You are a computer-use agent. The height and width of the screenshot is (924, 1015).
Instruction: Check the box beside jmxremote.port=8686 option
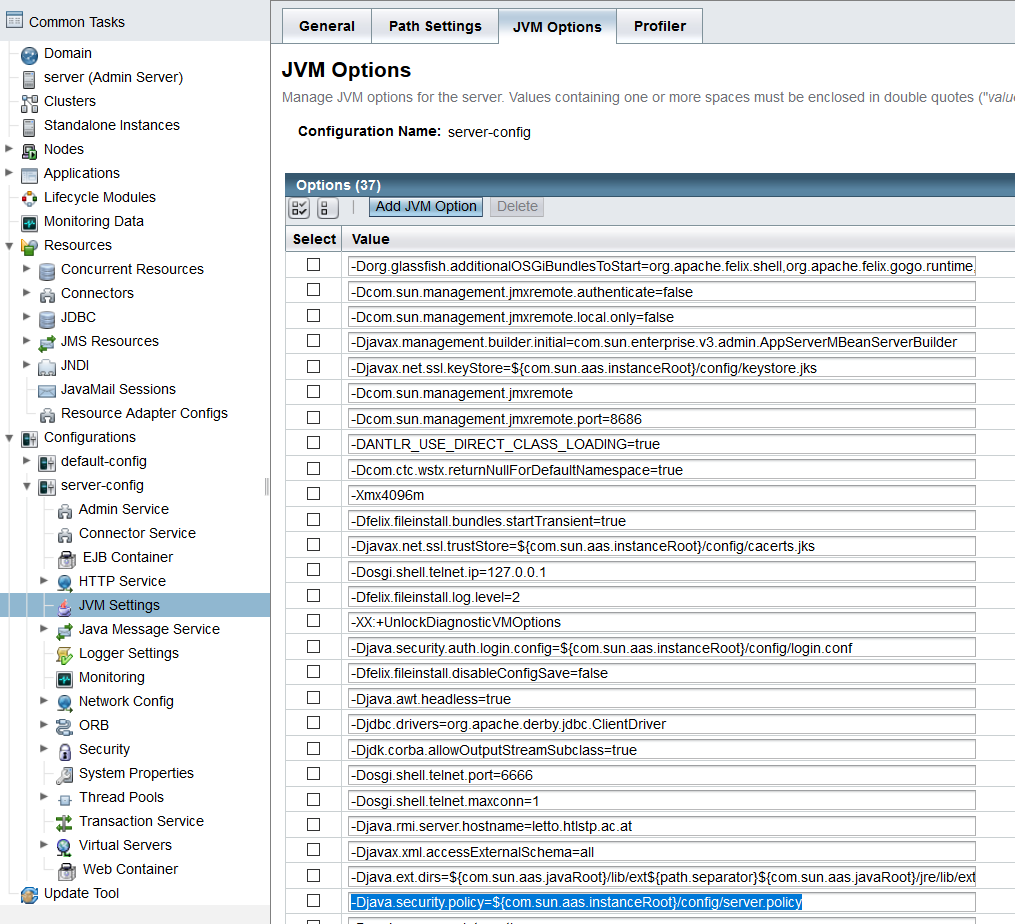[x=314, y=417]
